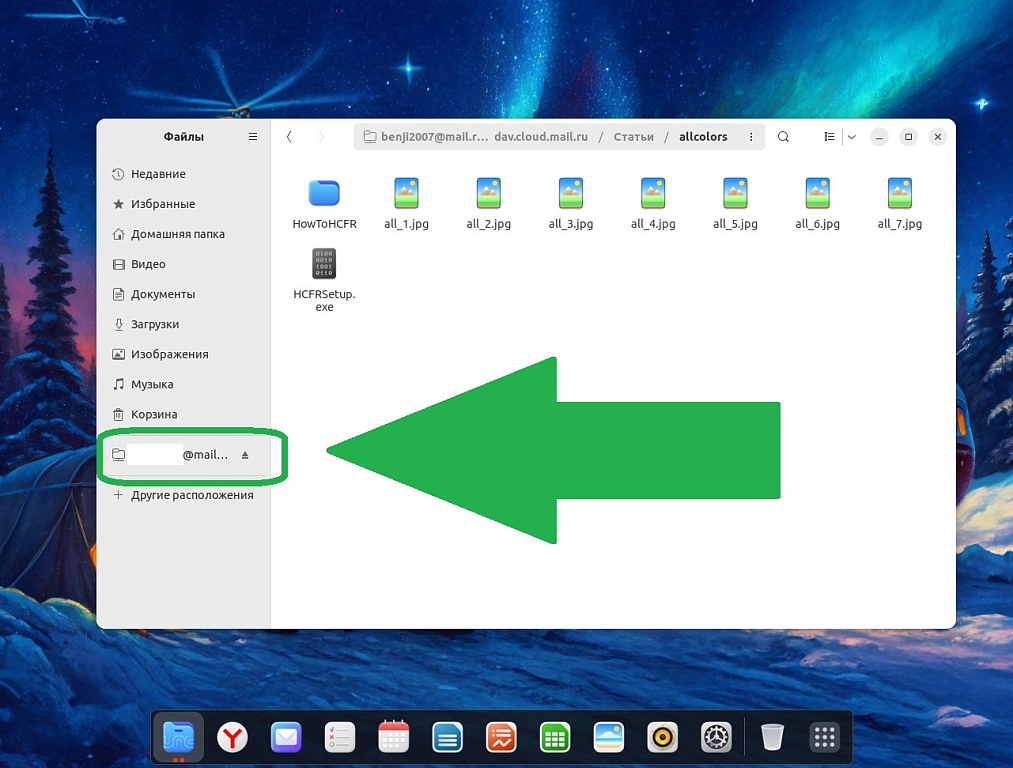Navigate to Статьи in path bar
The height and width of the screenshot is (768, 1013).
pyautogui.click(x=633, y=137)
